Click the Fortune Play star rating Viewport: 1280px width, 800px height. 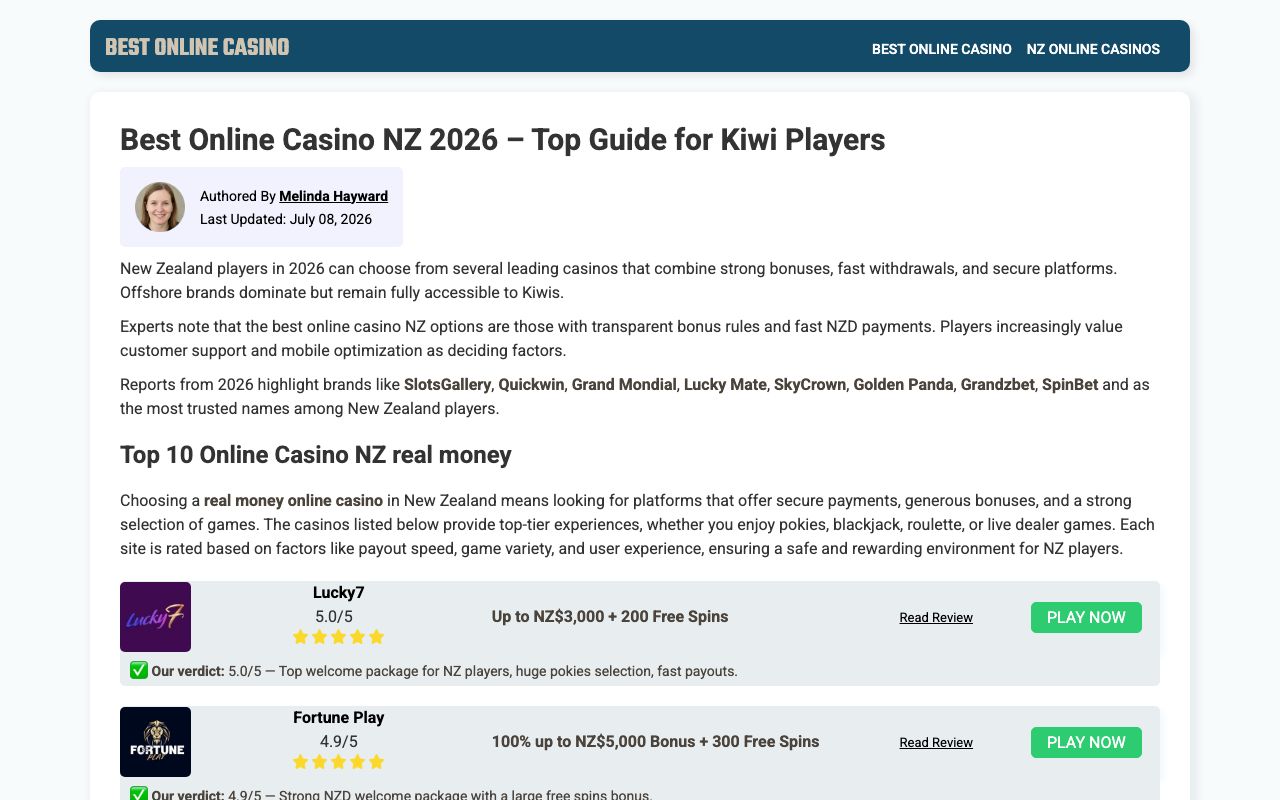point(338,762)
